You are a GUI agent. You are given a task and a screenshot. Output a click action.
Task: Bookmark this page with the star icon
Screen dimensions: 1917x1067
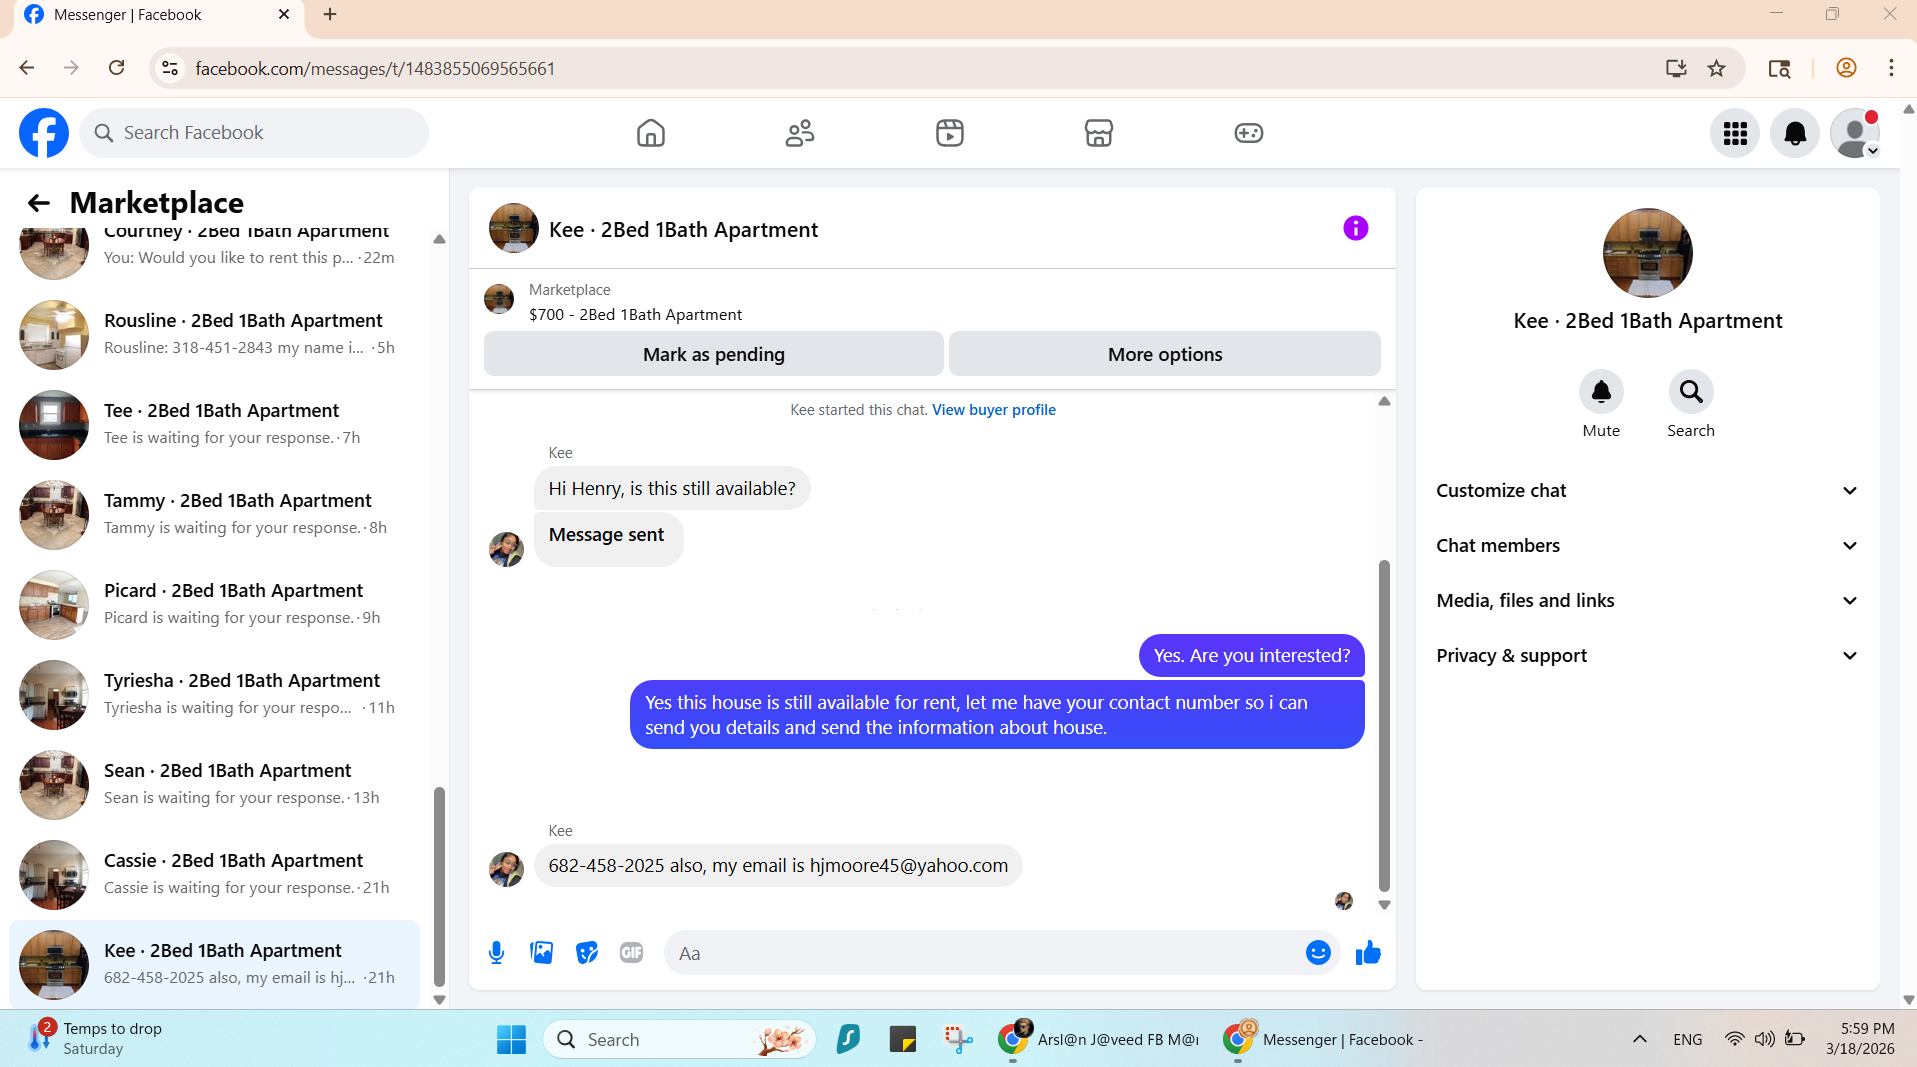click(1717, 68)
